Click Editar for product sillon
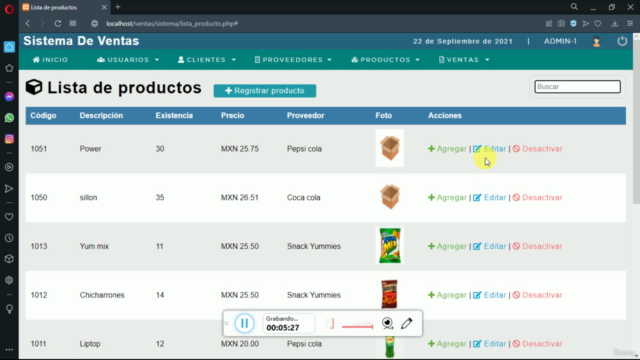This screenshot has width=640, height=360. pos(489,198)
